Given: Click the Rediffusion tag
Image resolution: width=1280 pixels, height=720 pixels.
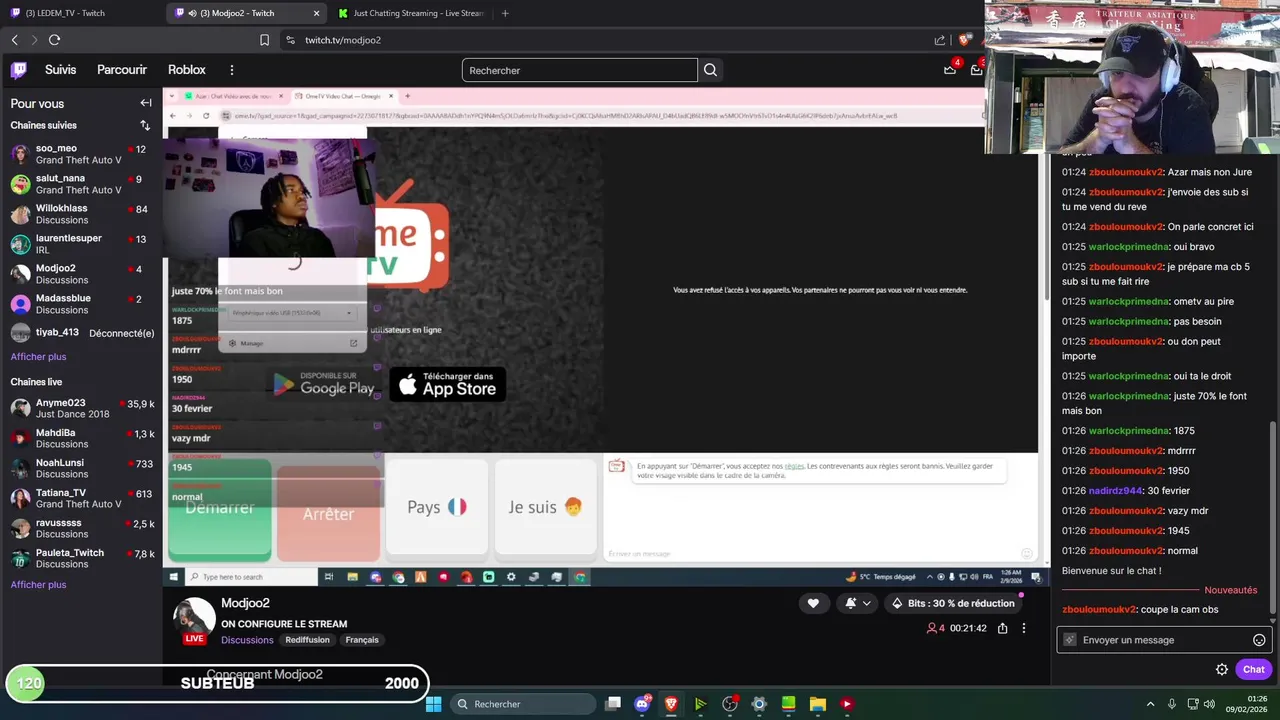Looking at the screenshot, I should [307, 640].
